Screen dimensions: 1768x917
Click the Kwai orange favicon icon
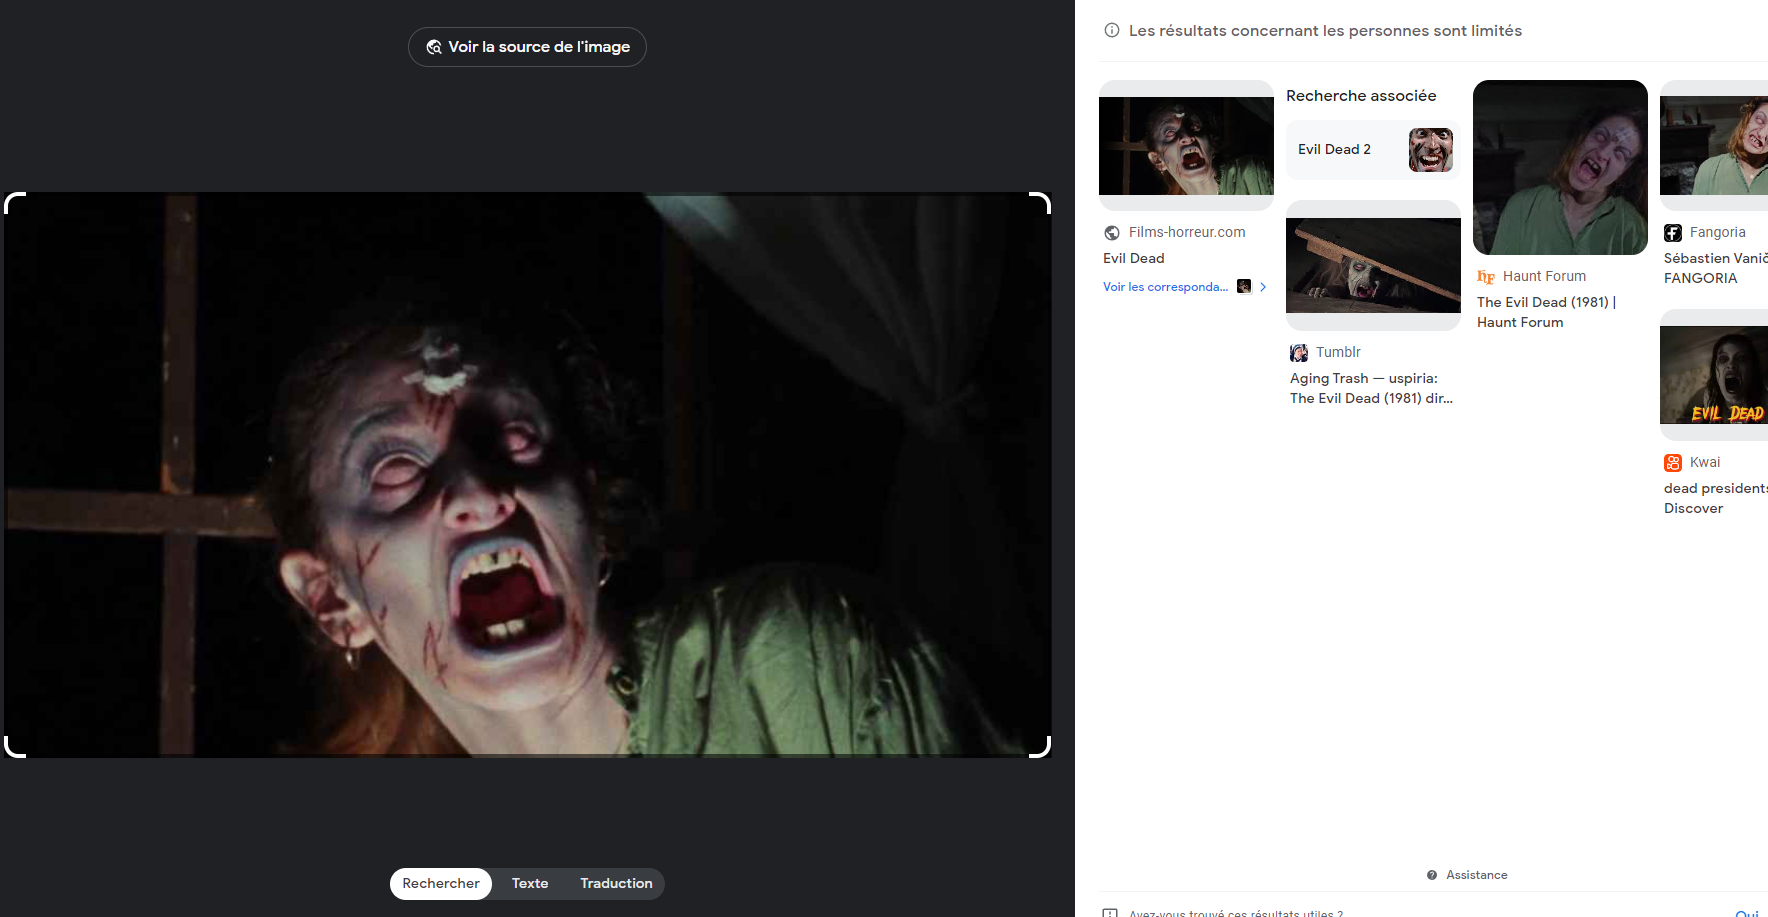click(1673, 463)
